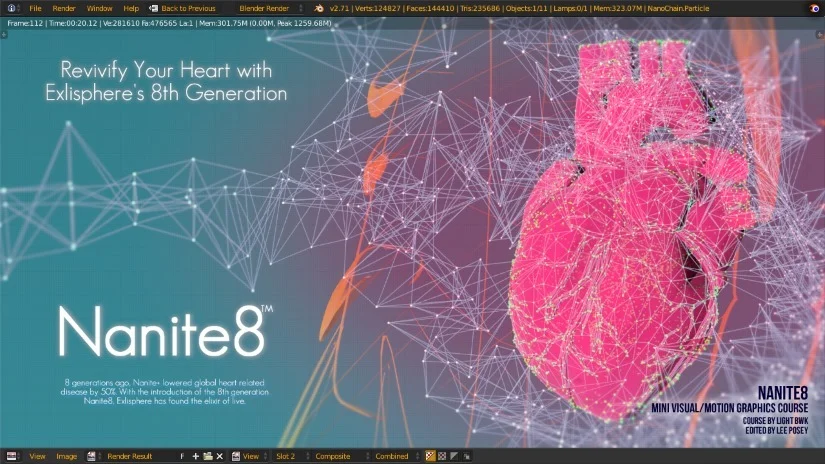Screen dimensions: 825x464
Task: Open the Help menu
Action: (x=131, y=8)
